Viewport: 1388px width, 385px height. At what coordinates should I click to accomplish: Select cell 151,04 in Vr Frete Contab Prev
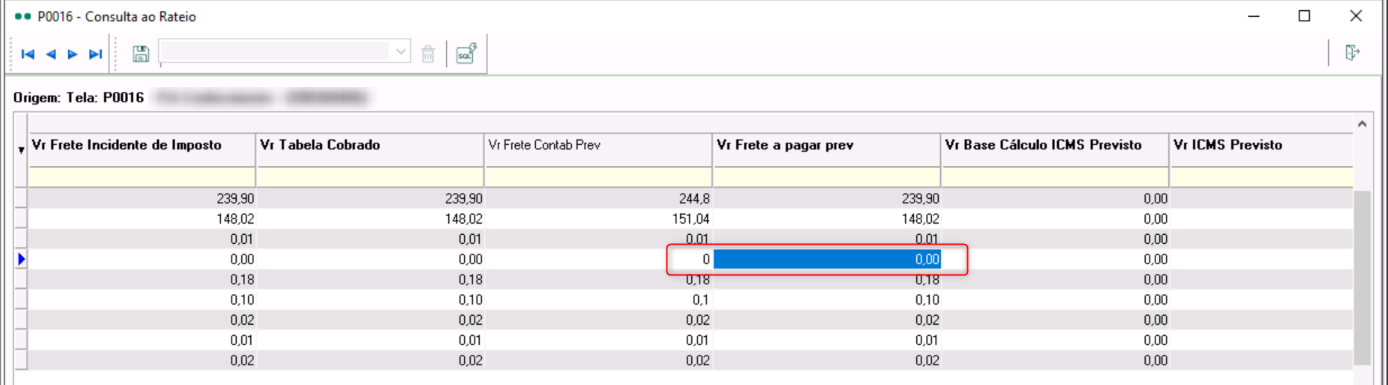pos(598,219)
